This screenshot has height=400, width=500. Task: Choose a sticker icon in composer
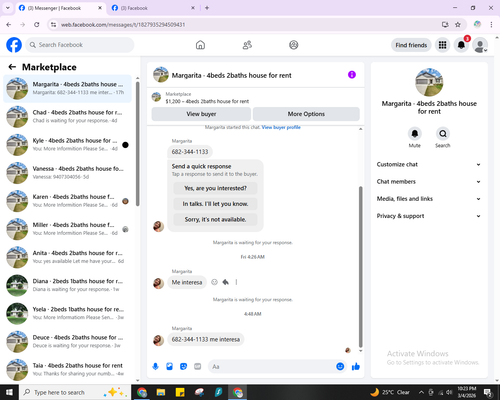(x=183, y=367)
